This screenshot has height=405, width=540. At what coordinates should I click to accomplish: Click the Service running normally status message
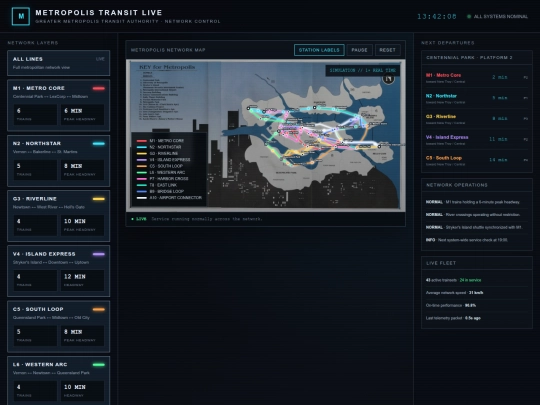pos(207,219)
